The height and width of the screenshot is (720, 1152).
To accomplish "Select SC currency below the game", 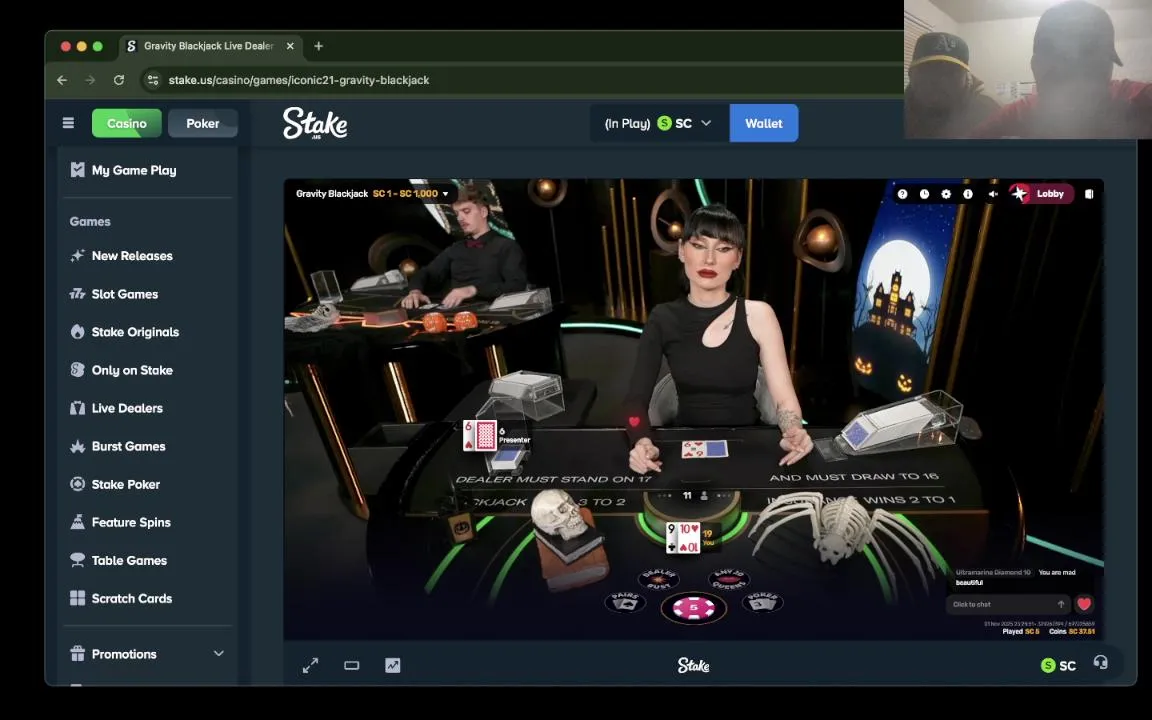I will pyautogui.click(x=1059, y=666).
